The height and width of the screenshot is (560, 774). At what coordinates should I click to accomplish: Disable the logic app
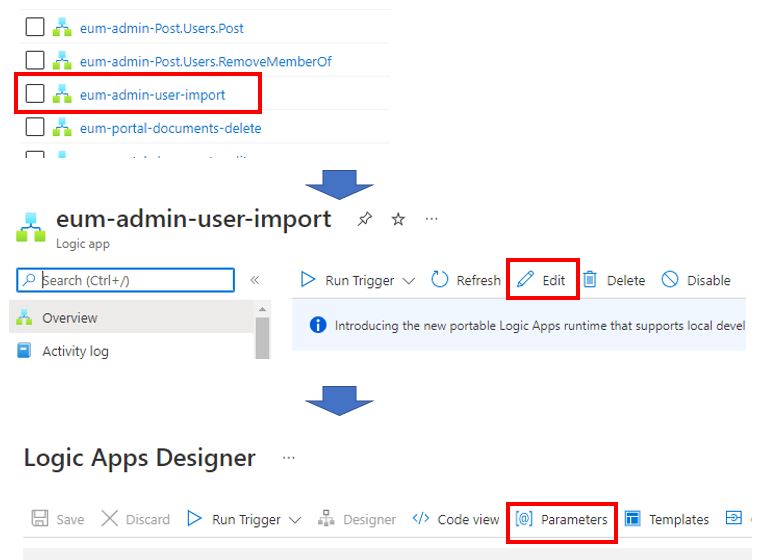tap(696, 280)
